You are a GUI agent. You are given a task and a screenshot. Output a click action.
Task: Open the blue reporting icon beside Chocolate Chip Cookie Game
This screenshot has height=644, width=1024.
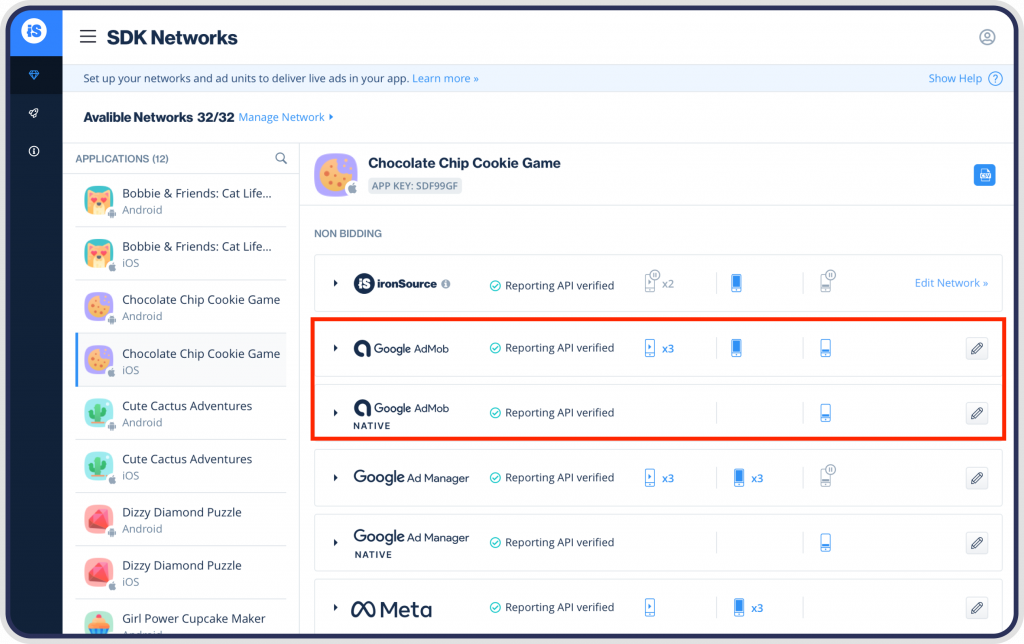[984, 174]
